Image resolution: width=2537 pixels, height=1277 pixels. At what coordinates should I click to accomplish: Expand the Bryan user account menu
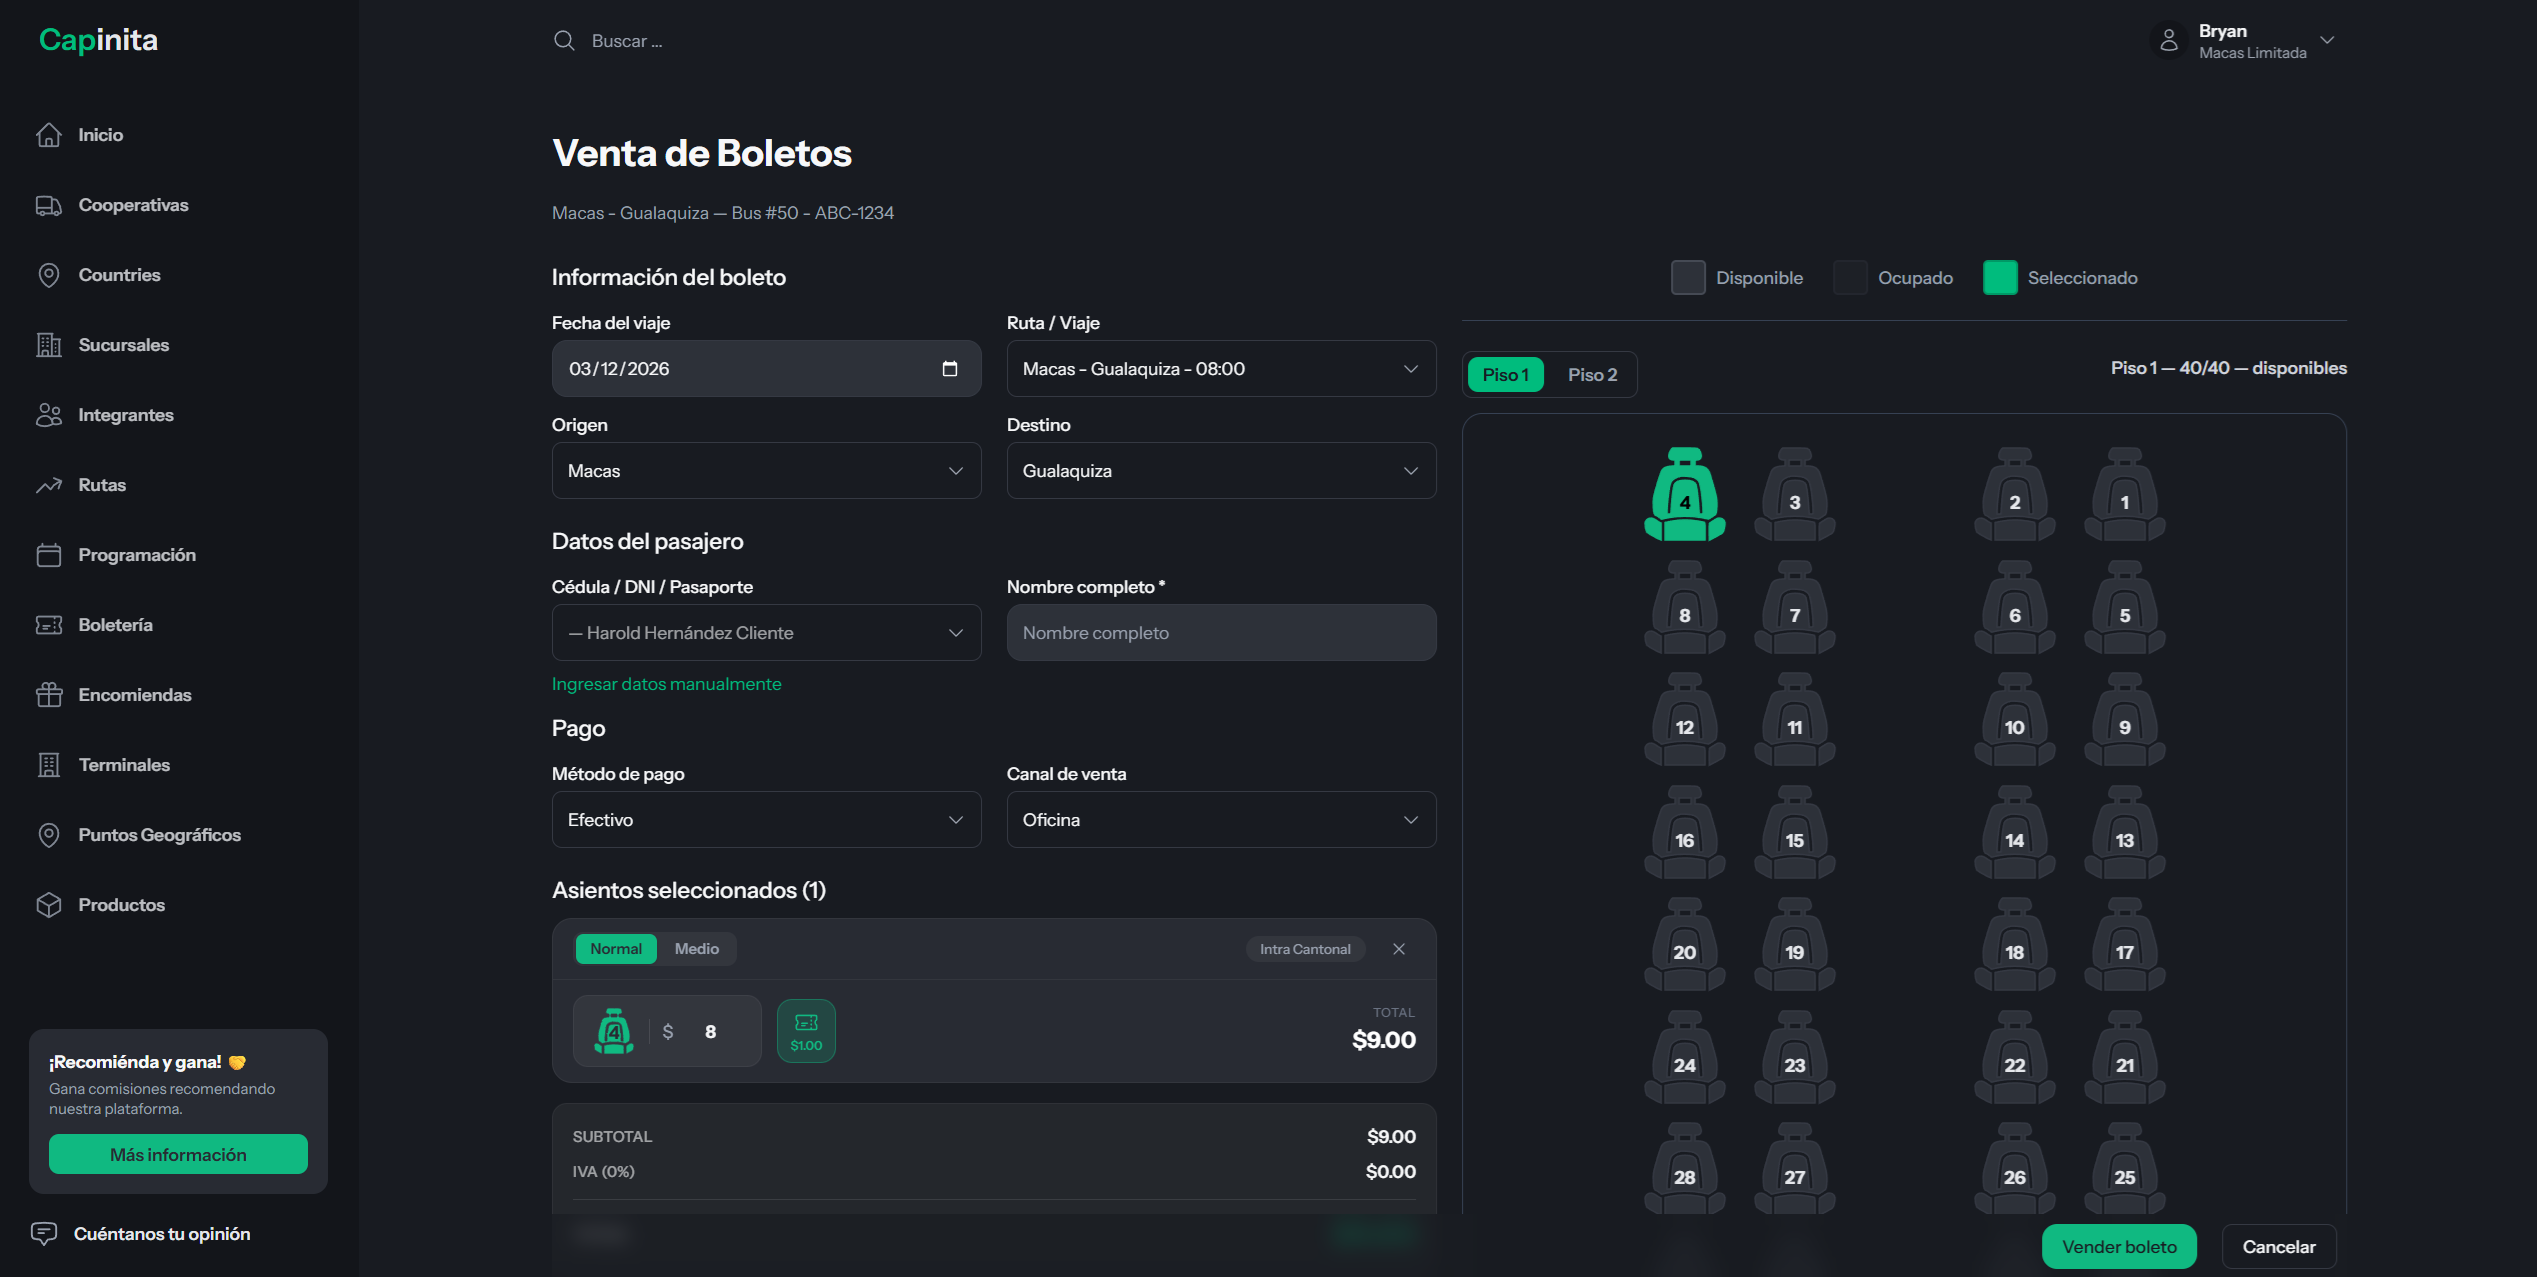point(2326,41)
